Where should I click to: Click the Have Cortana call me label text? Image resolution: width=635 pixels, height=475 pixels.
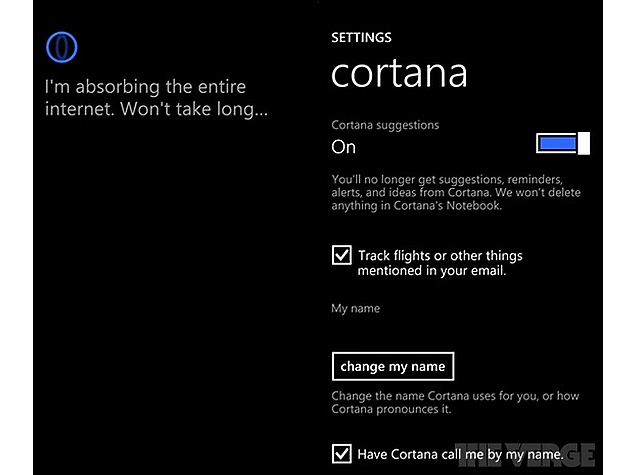(460, 454)
